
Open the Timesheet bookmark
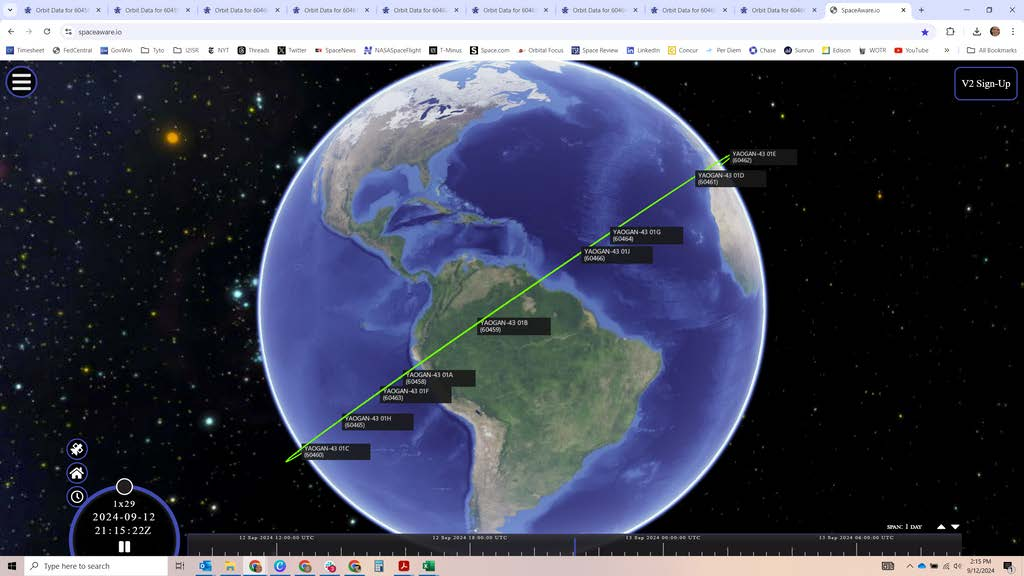click(x=25, y=50)
